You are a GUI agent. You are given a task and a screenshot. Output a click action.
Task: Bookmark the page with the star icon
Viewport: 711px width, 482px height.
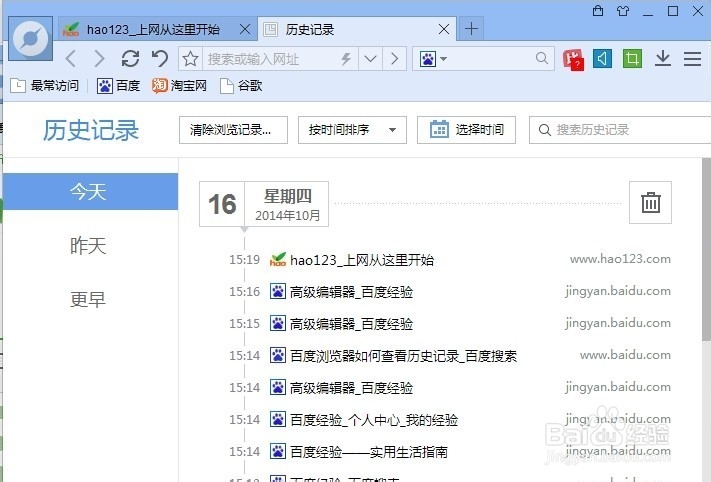point(190,59)
